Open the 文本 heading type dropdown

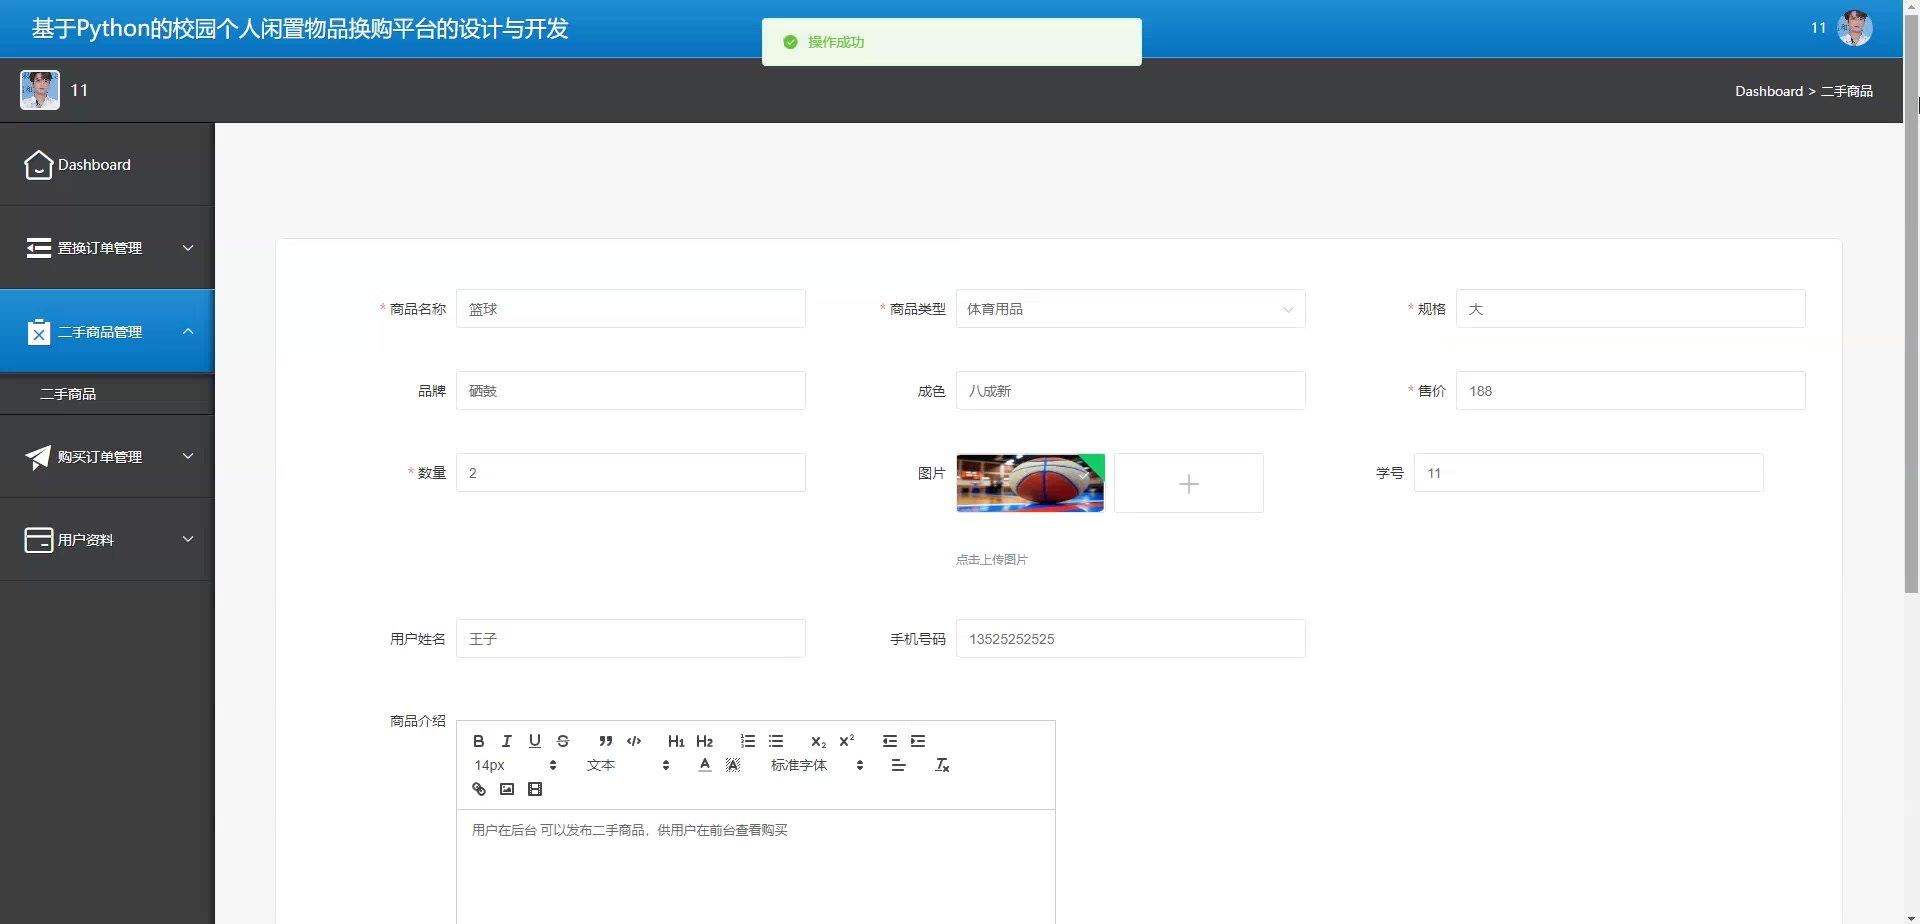pyautogui.click(x=627, y=765)
